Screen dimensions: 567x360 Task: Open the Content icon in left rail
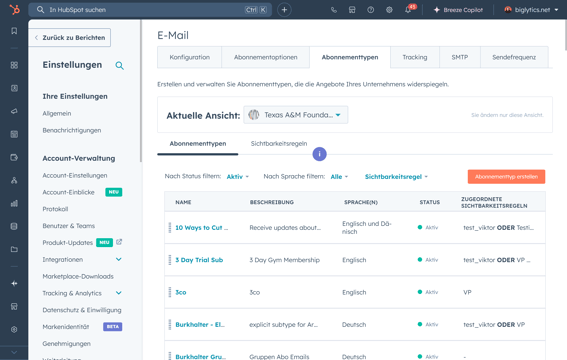pos(14,134)
